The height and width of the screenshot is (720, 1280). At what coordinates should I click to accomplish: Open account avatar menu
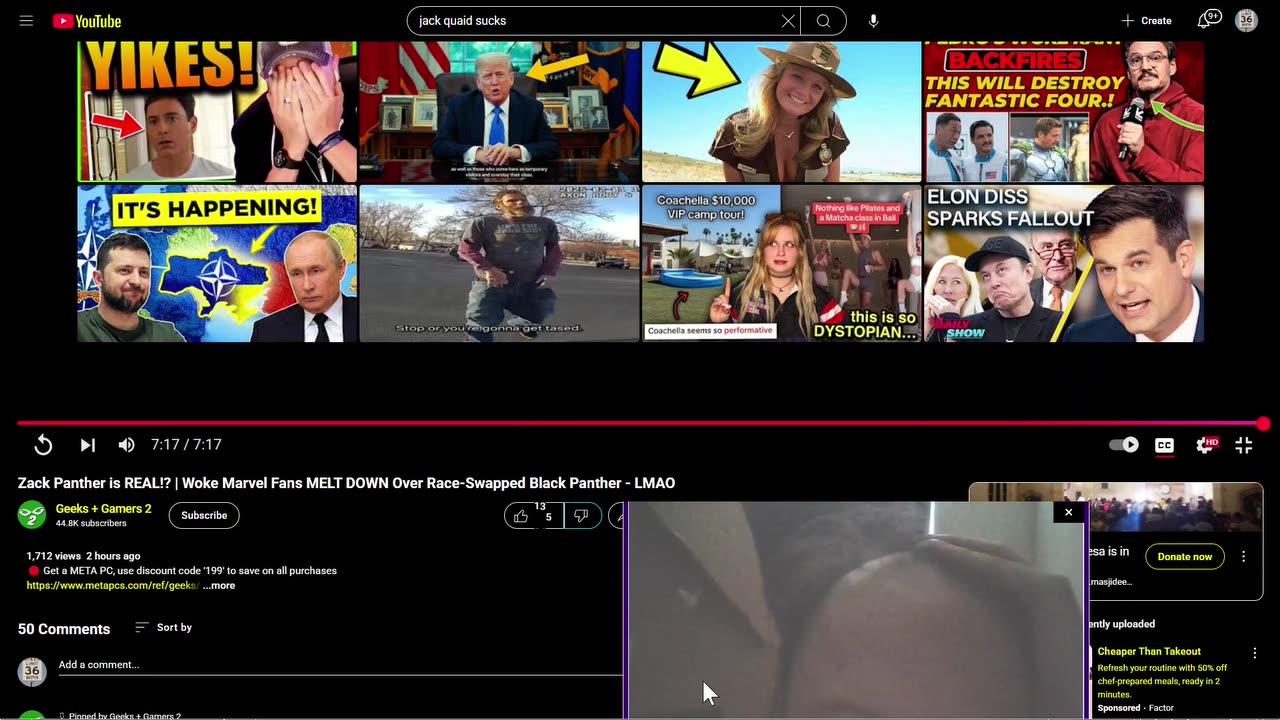(1246, 20)
